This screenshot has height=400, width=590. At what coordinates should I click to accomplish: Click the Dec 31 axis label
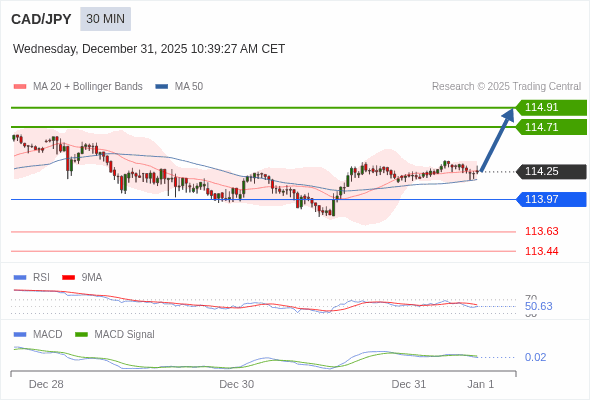(x=409, y=384)
